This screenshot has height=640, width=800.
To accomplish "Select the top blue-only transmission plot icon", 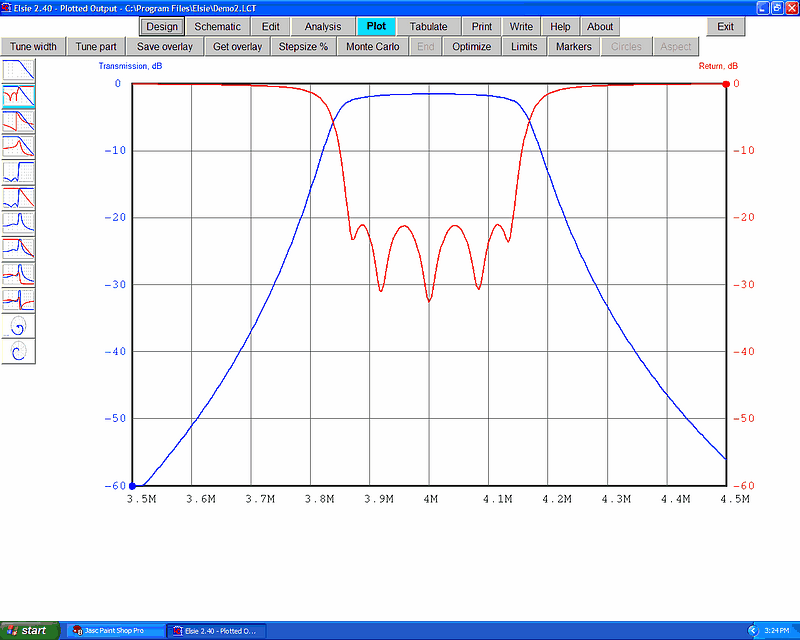I will [x=18, y=70].
